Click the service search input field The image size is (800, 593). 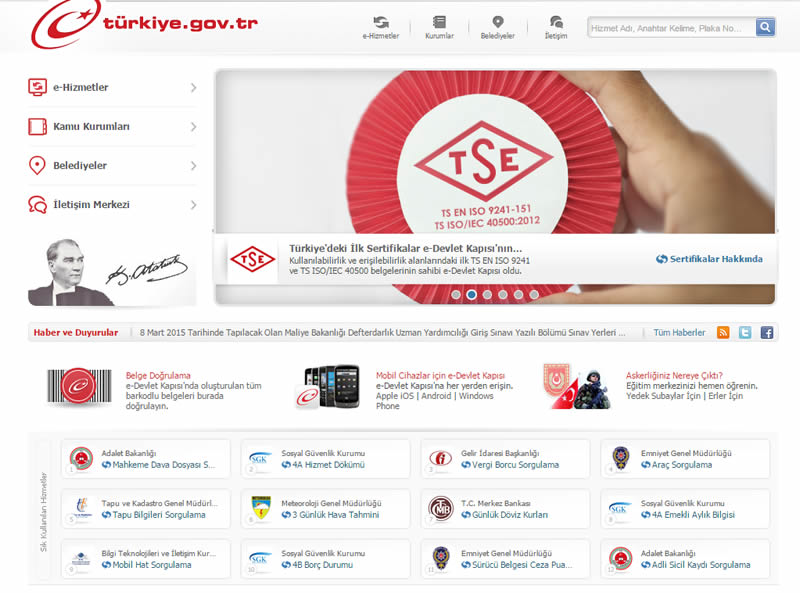[670, 28]
